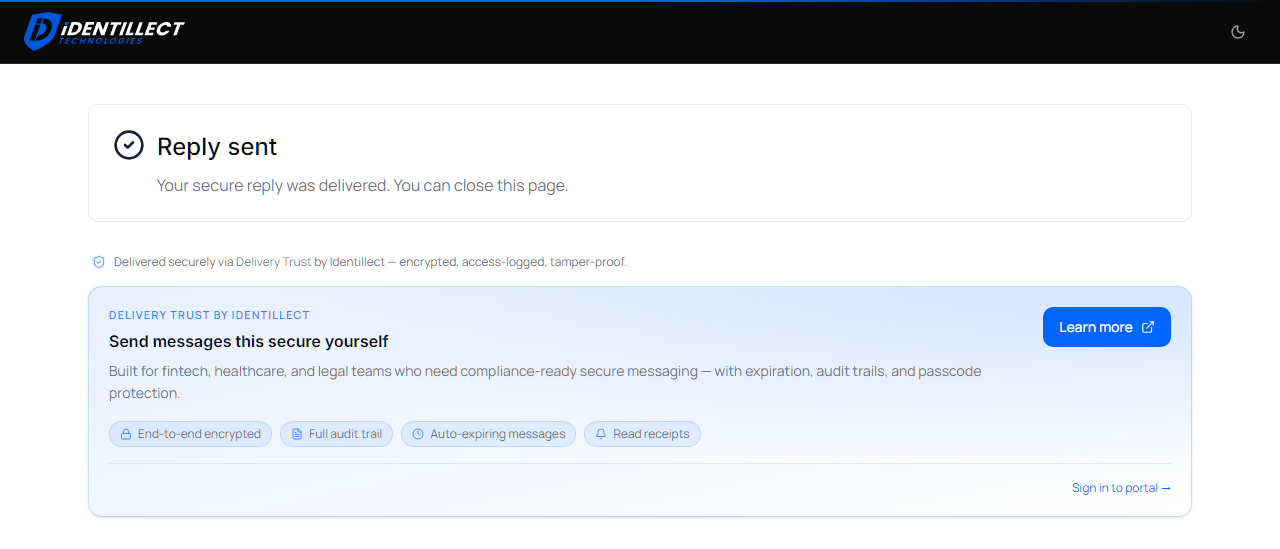Viewport: 1280px width, 549px height.
Task: Click the Reply sent checkmark icon
Action: tap(129, 145)
